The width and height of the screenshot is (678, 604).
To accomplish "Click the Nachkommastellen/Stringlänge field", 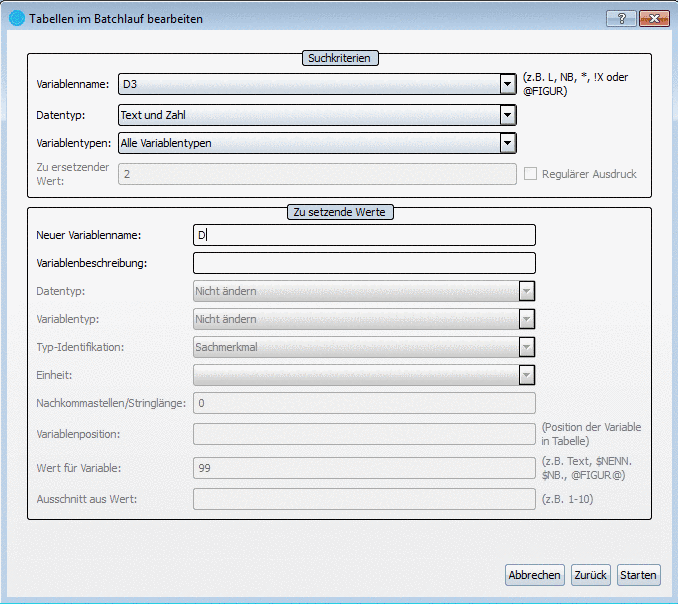I will [x=364, y=403].
